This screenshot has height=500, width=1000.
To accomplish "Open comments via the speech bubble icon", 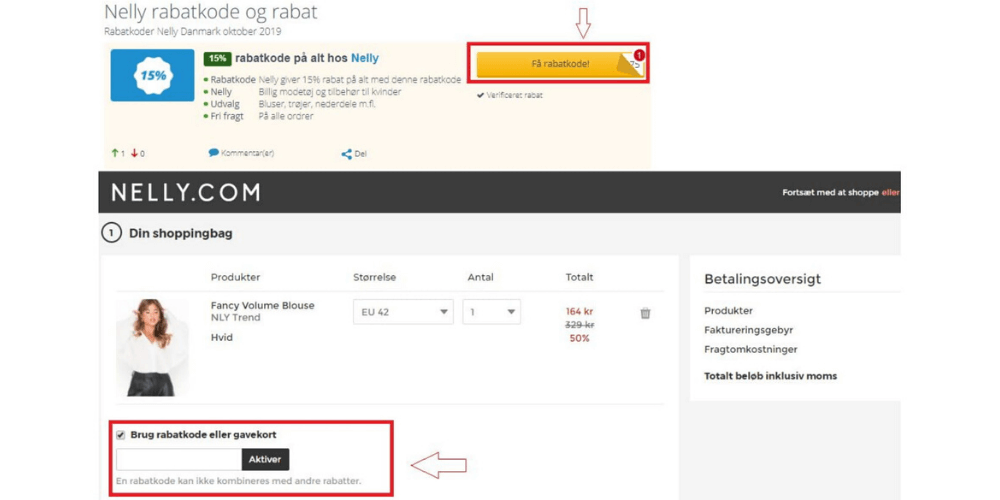I will (x=213, y=153).
